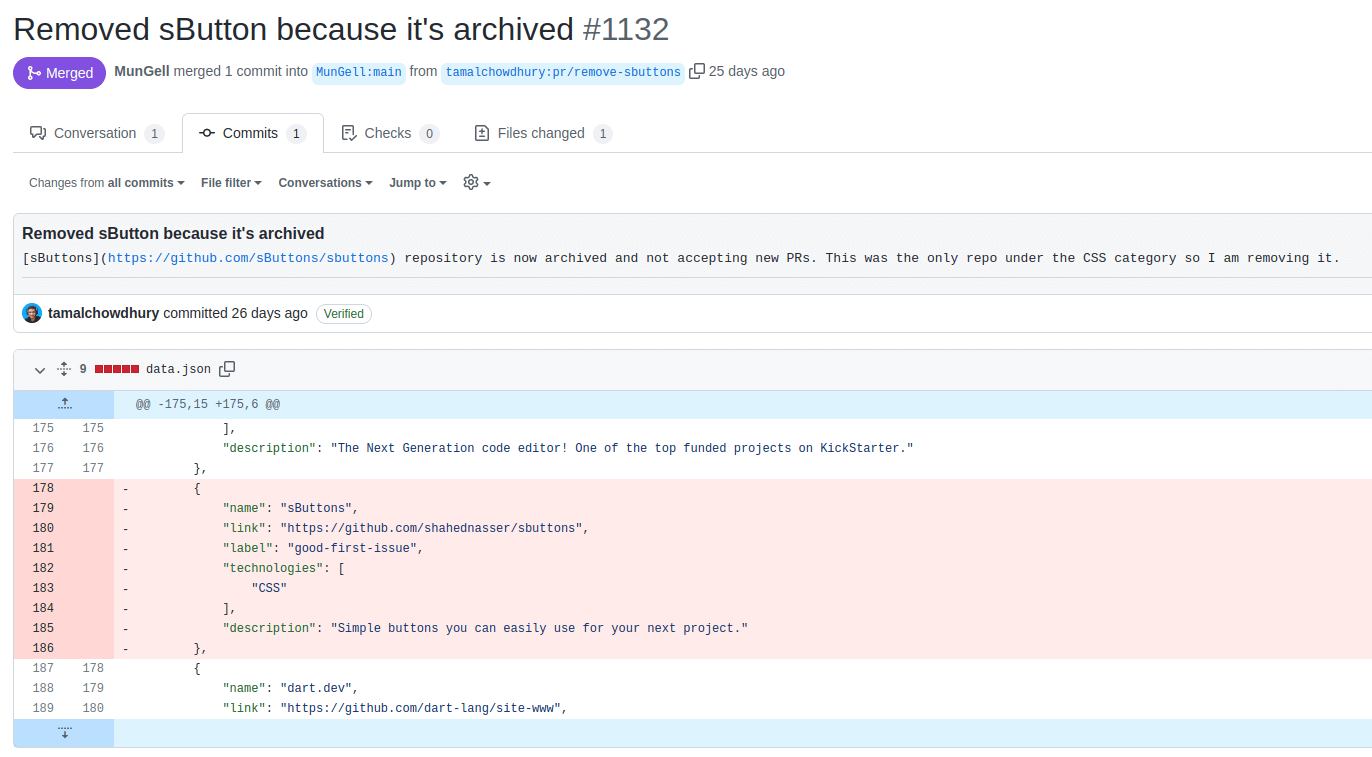Click the expand all lines icon beside data.json
This screenshot has height=757, width=1372.
click(x=64, y=369)
